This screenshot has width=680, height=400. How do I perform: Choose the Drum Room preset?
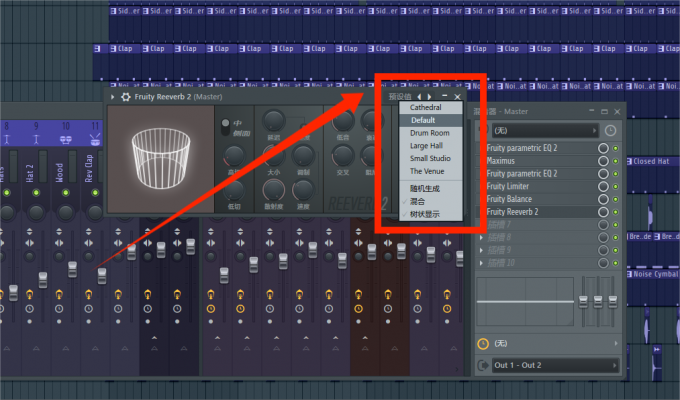(x=431, y=133)
